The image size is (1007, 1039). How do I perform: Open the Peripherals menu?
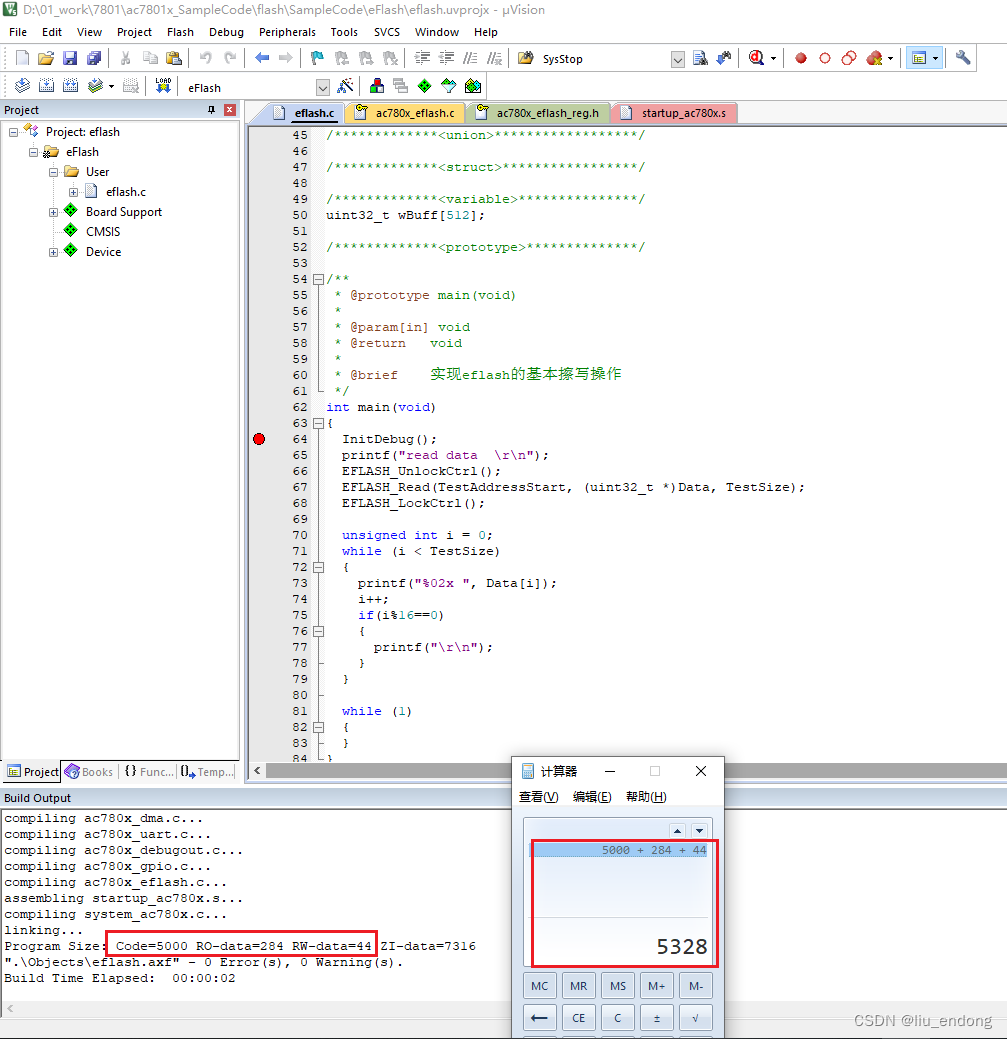(287, 32)
